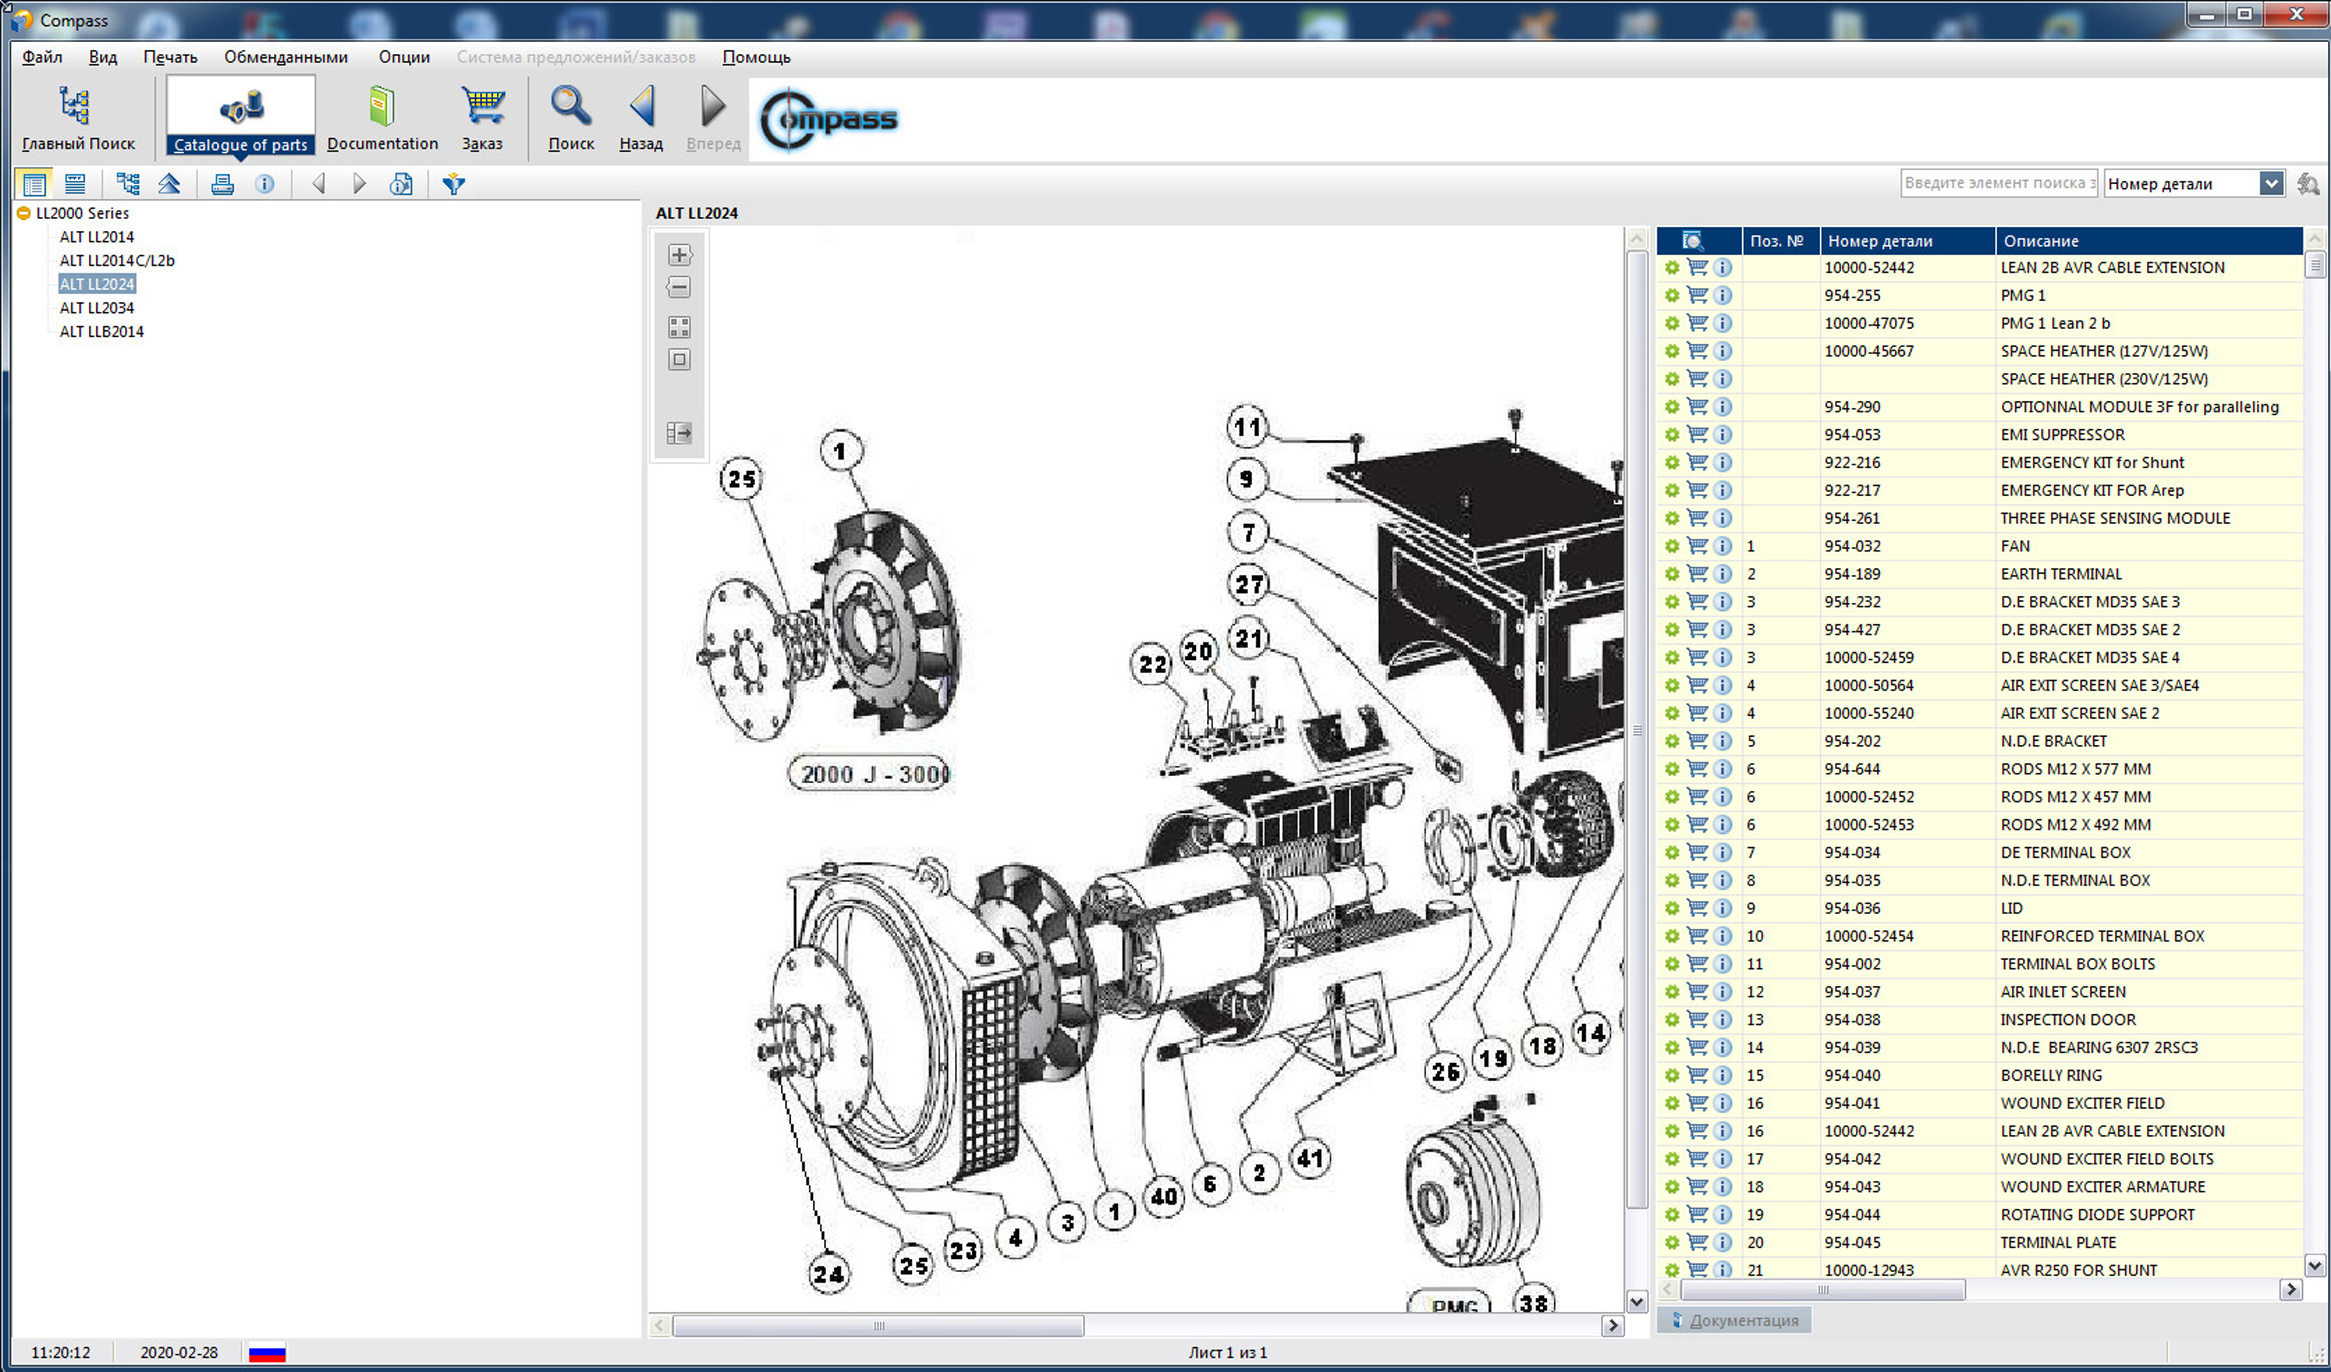
Task: Collapse the LL2000 Series tree node
Action: coord(23,213)
